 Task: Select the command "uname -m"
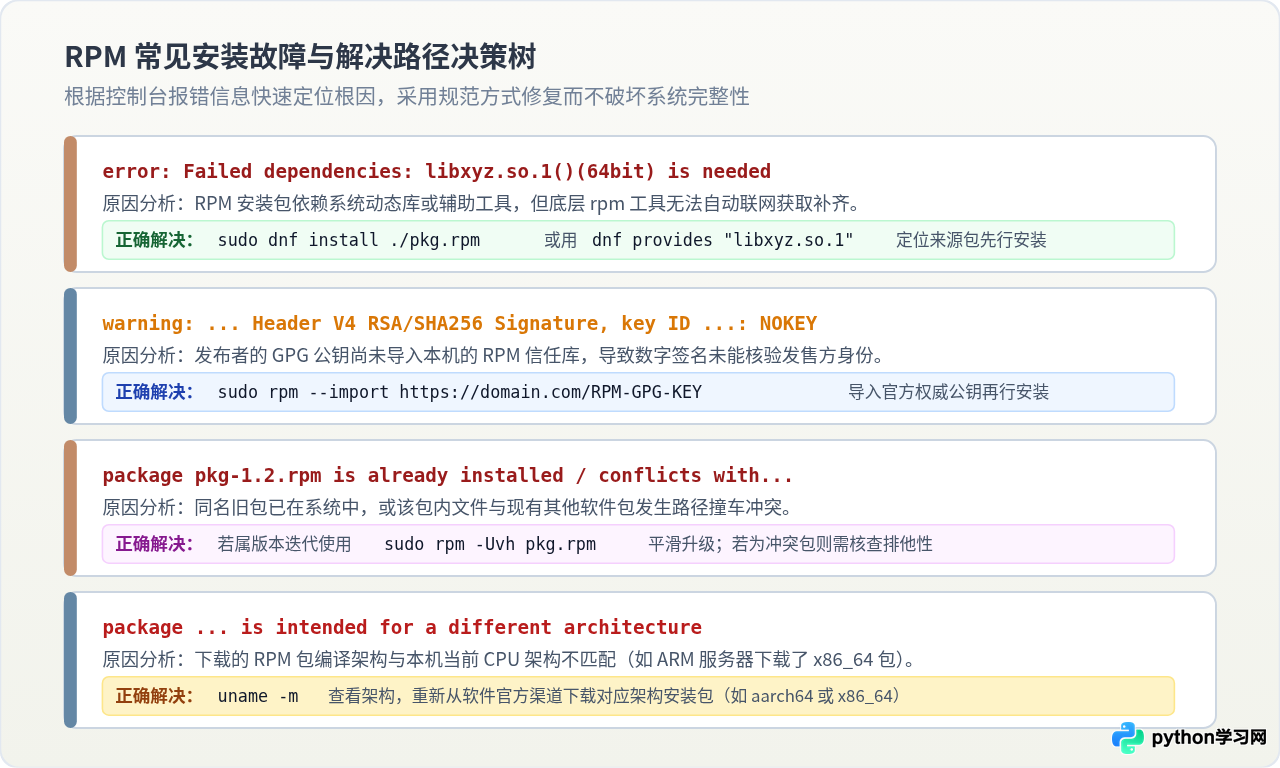(258, 696)
